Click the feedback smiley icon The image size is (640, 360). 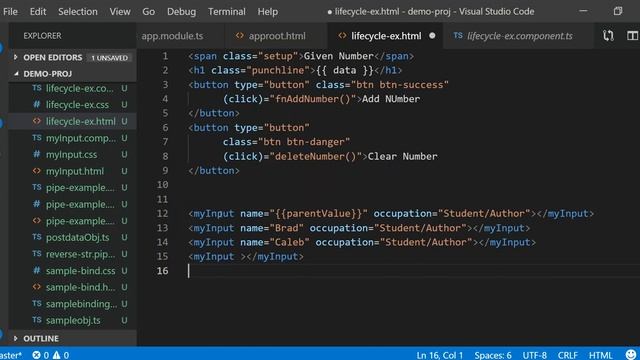tap(631, 354)
